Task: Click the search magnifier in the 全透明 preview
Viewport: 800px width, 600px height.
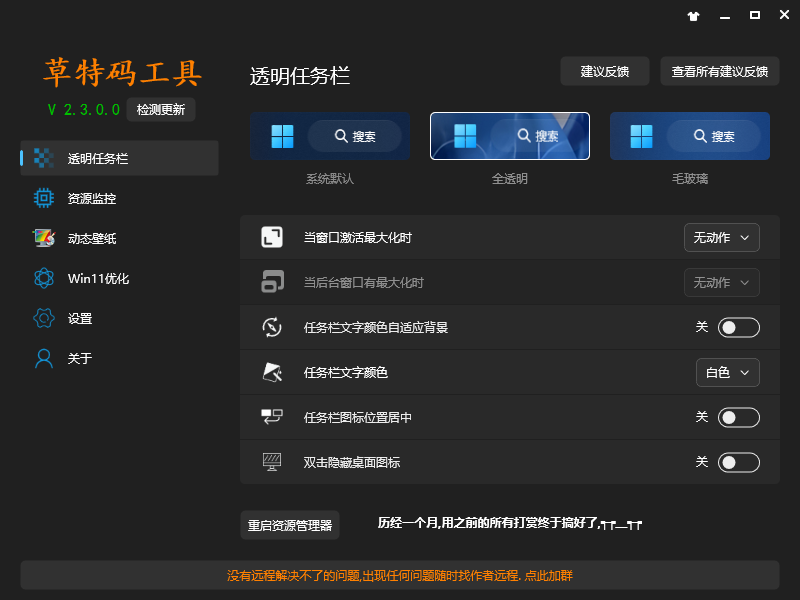Action: (x=524, y=135)
